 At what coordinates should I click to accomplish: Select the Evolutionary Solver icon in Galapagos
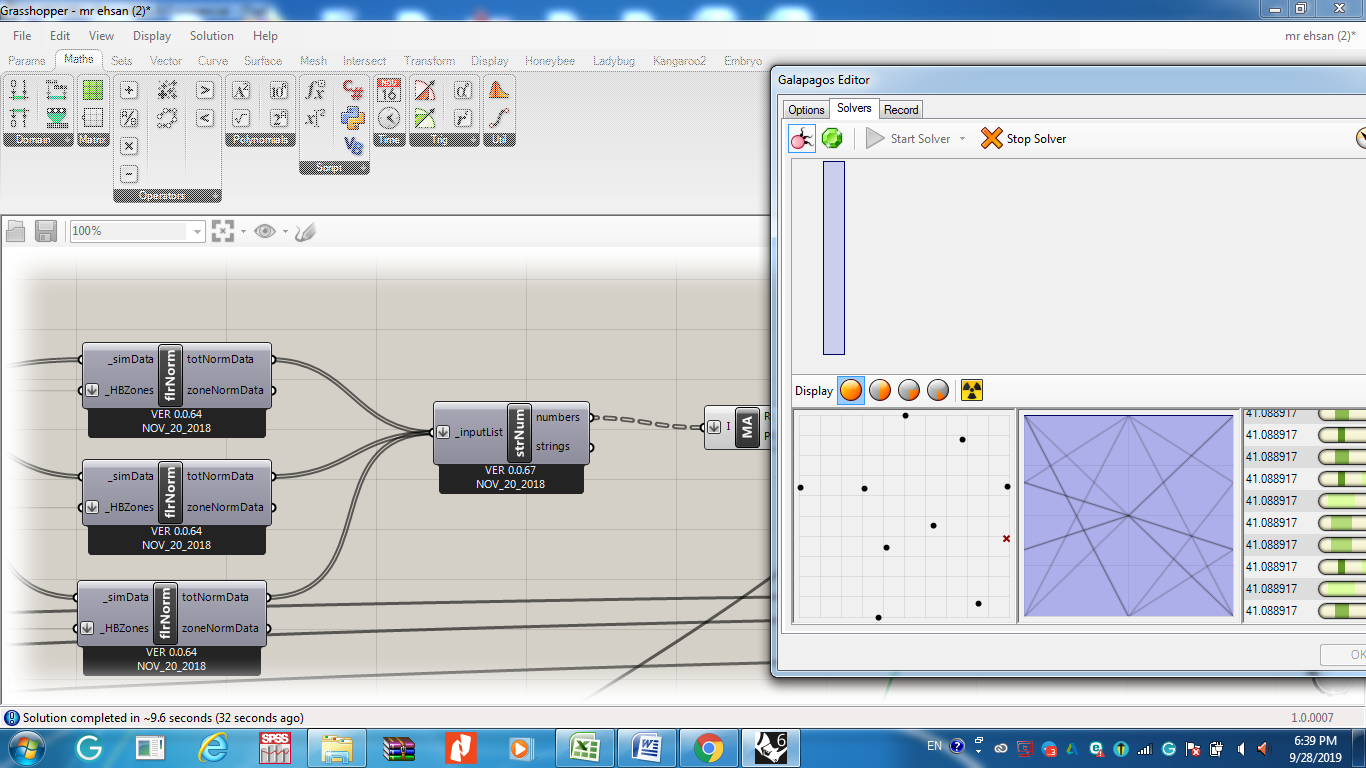pos(801,139)
